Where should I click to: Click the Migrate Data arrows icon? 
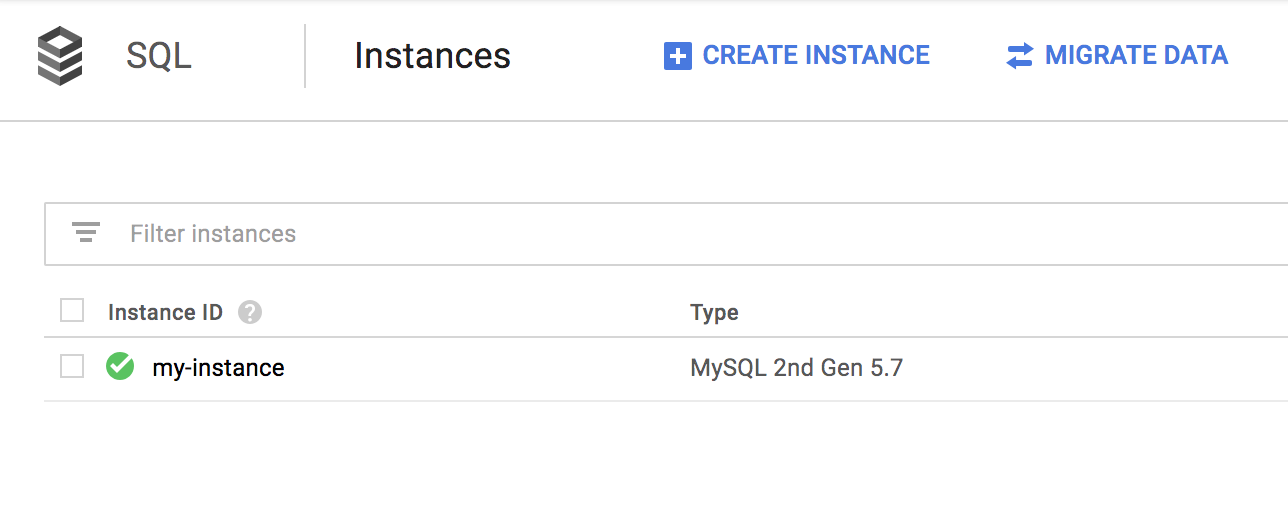coord(1019,56)
